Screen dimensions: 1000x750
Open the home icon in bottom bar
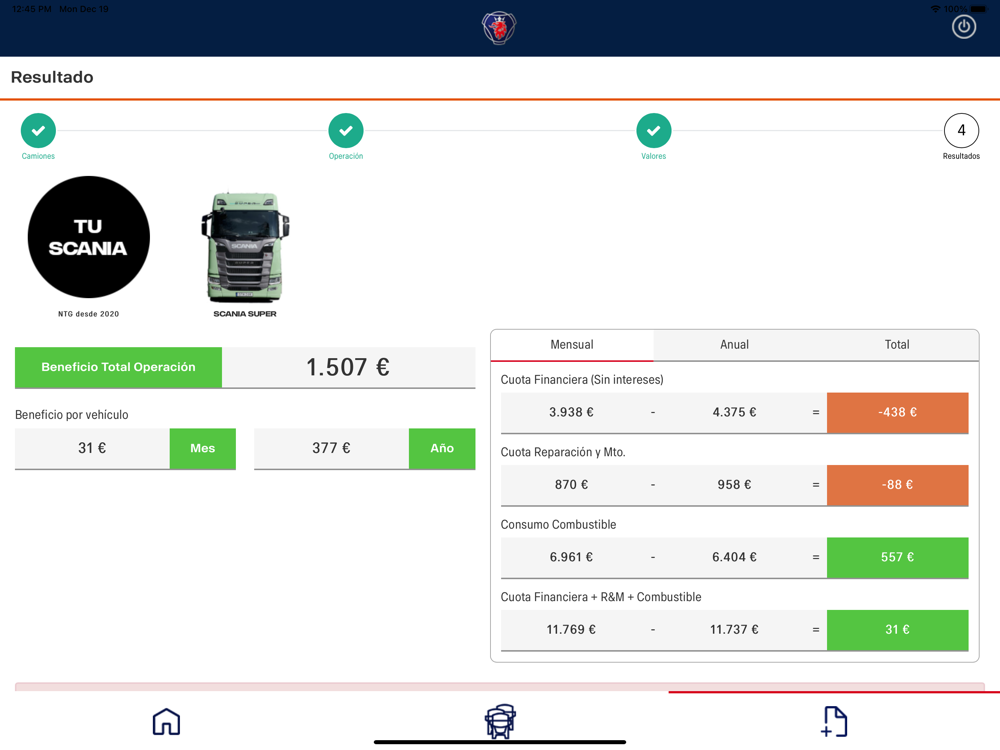pyautogui.click(x=166, y=721)
